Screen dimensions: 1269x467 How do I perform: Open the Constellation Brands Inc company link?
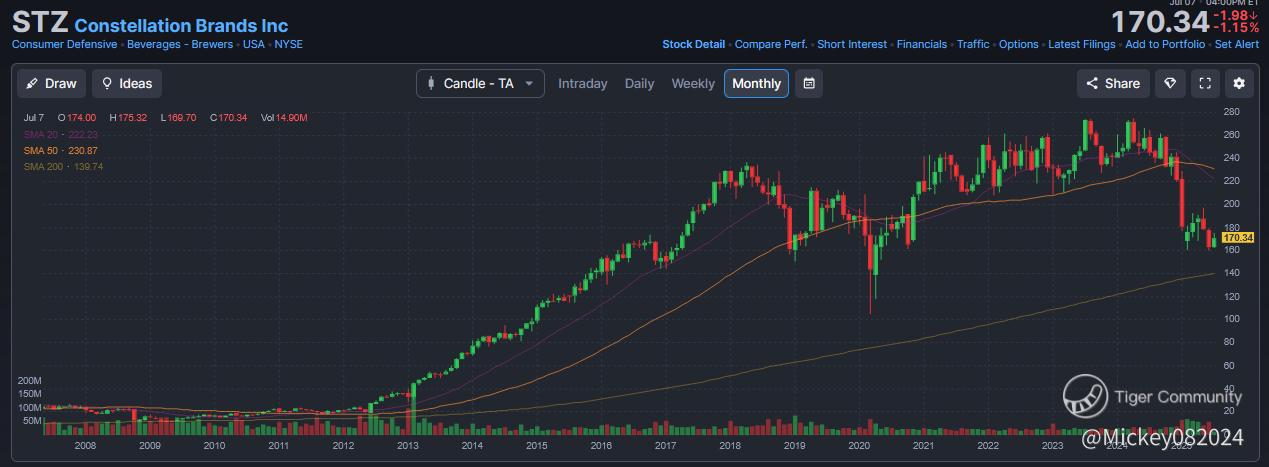click(181, 25)
